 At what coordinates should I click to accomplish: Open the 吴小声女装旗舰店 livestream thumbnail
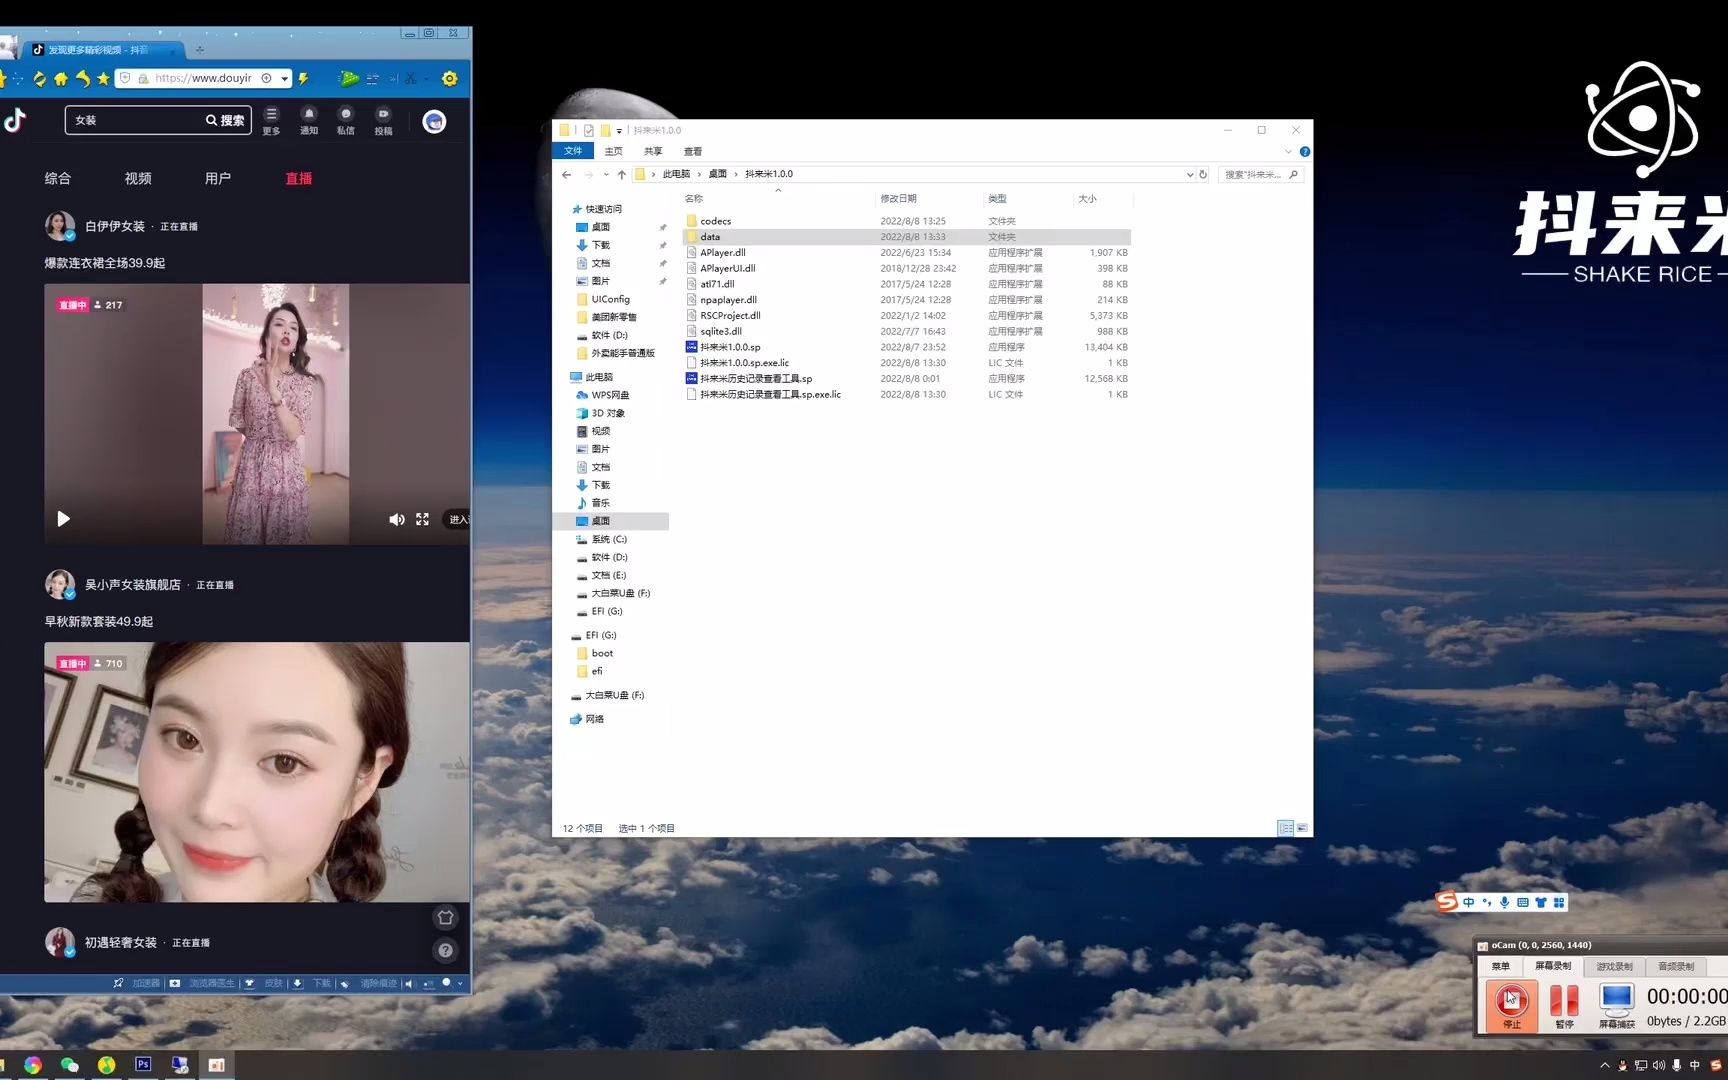(256, 772)
